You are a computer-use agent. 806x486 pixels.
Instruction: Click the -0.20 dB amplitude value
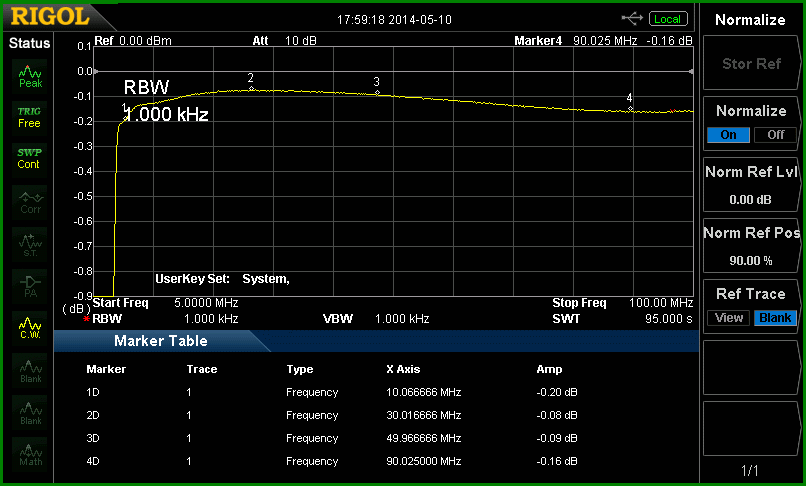pos(557,392)
